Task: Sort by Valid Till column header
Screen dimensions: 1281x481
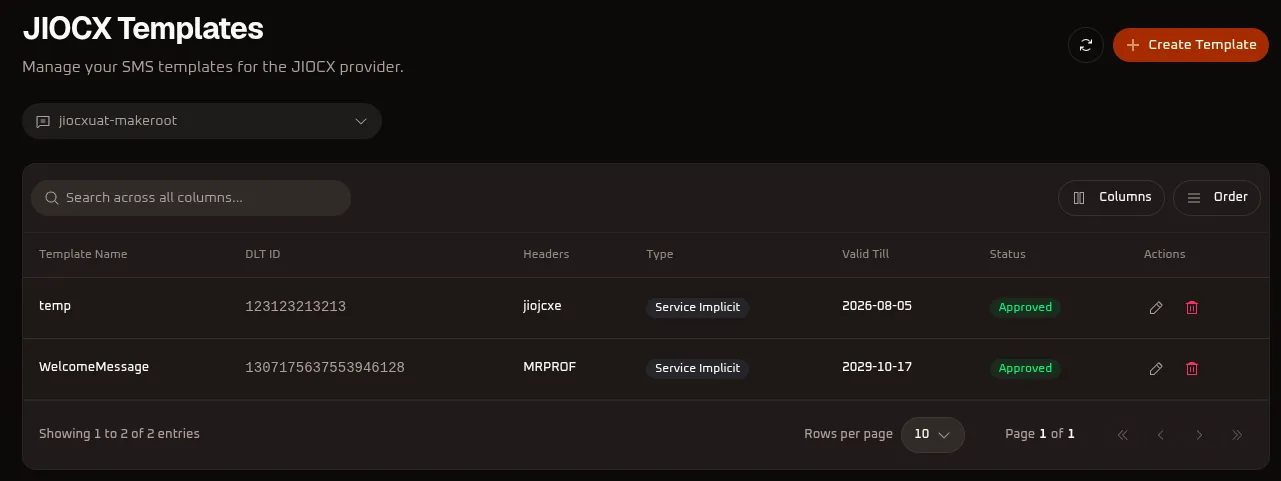Action: coord(866,254)
